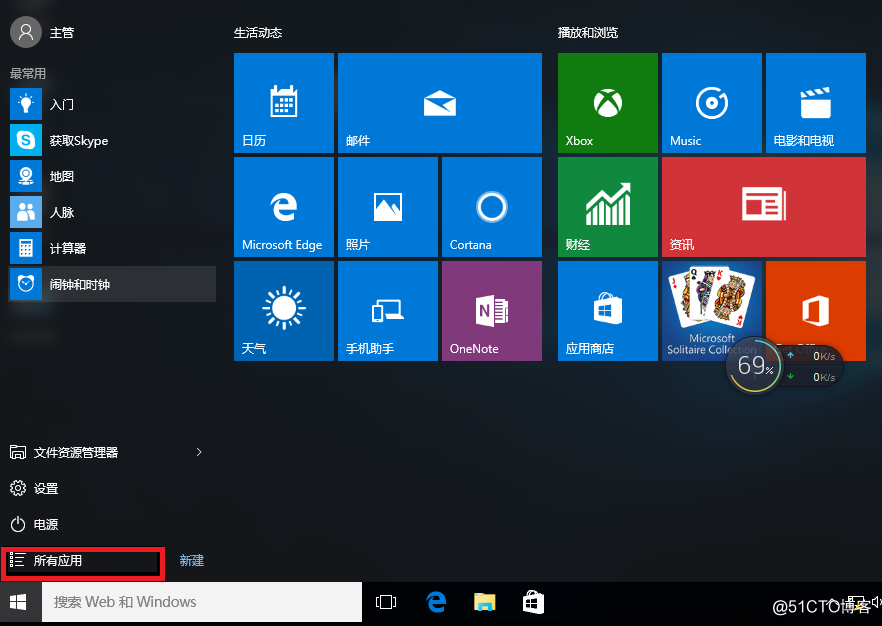Open 地图 maps app
Viewport: 882px width, 626px height.
coord(112,176)
